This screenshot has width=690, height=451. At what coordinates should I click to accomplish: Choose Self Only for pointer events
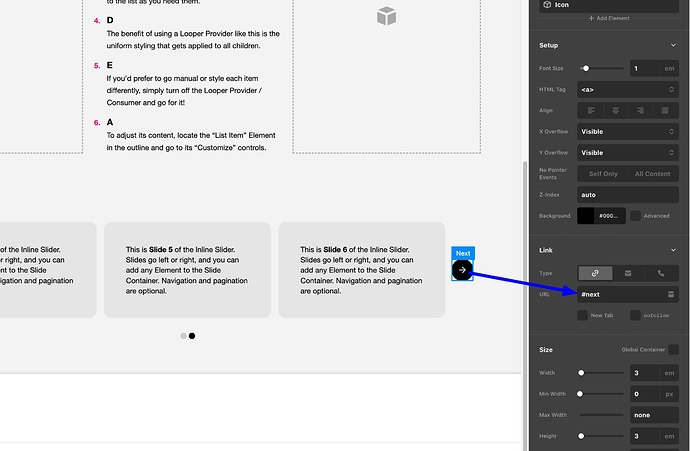[x=603, y=174]
